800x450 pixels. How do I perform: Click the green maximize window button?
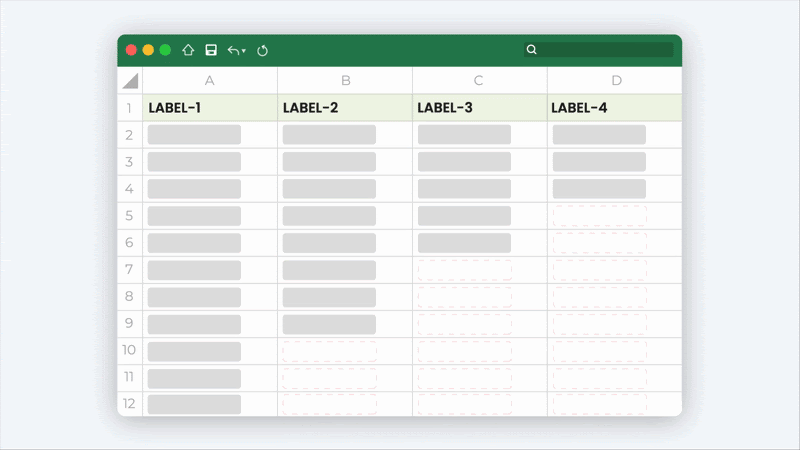click(x=165, y=50)
